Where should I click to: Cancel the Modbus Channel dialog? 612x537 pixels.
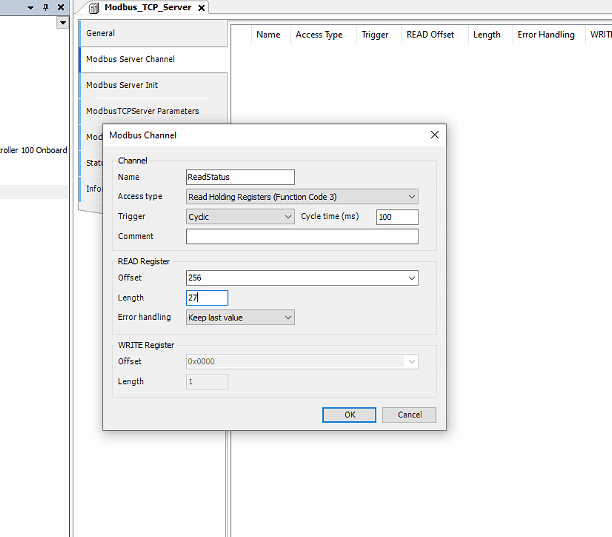pos(409,415)
